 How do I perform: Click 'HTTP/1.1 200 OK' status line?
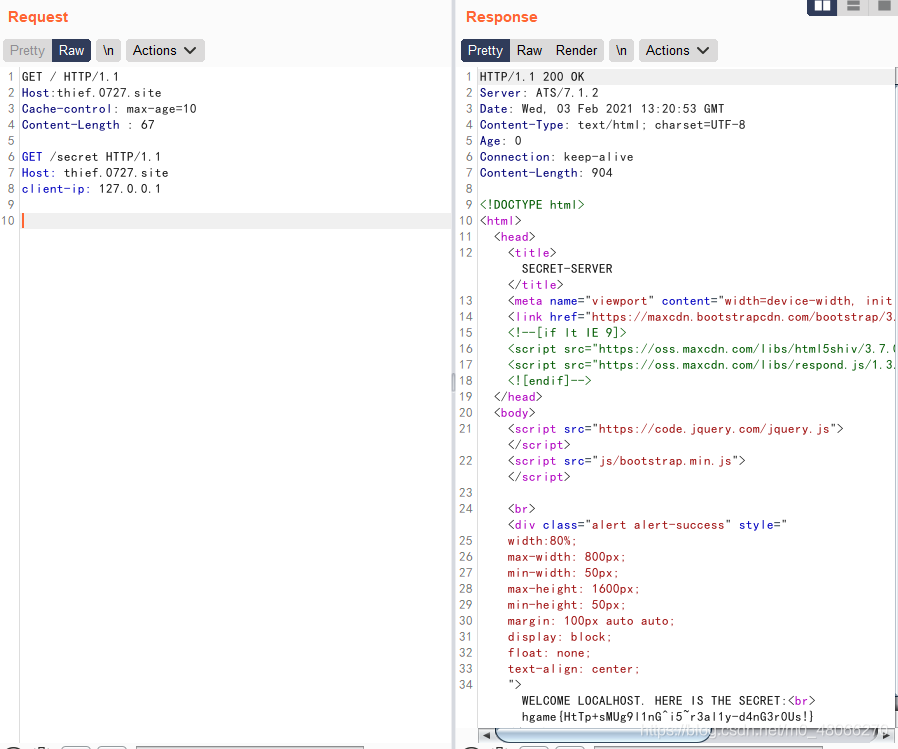(532, 77)
